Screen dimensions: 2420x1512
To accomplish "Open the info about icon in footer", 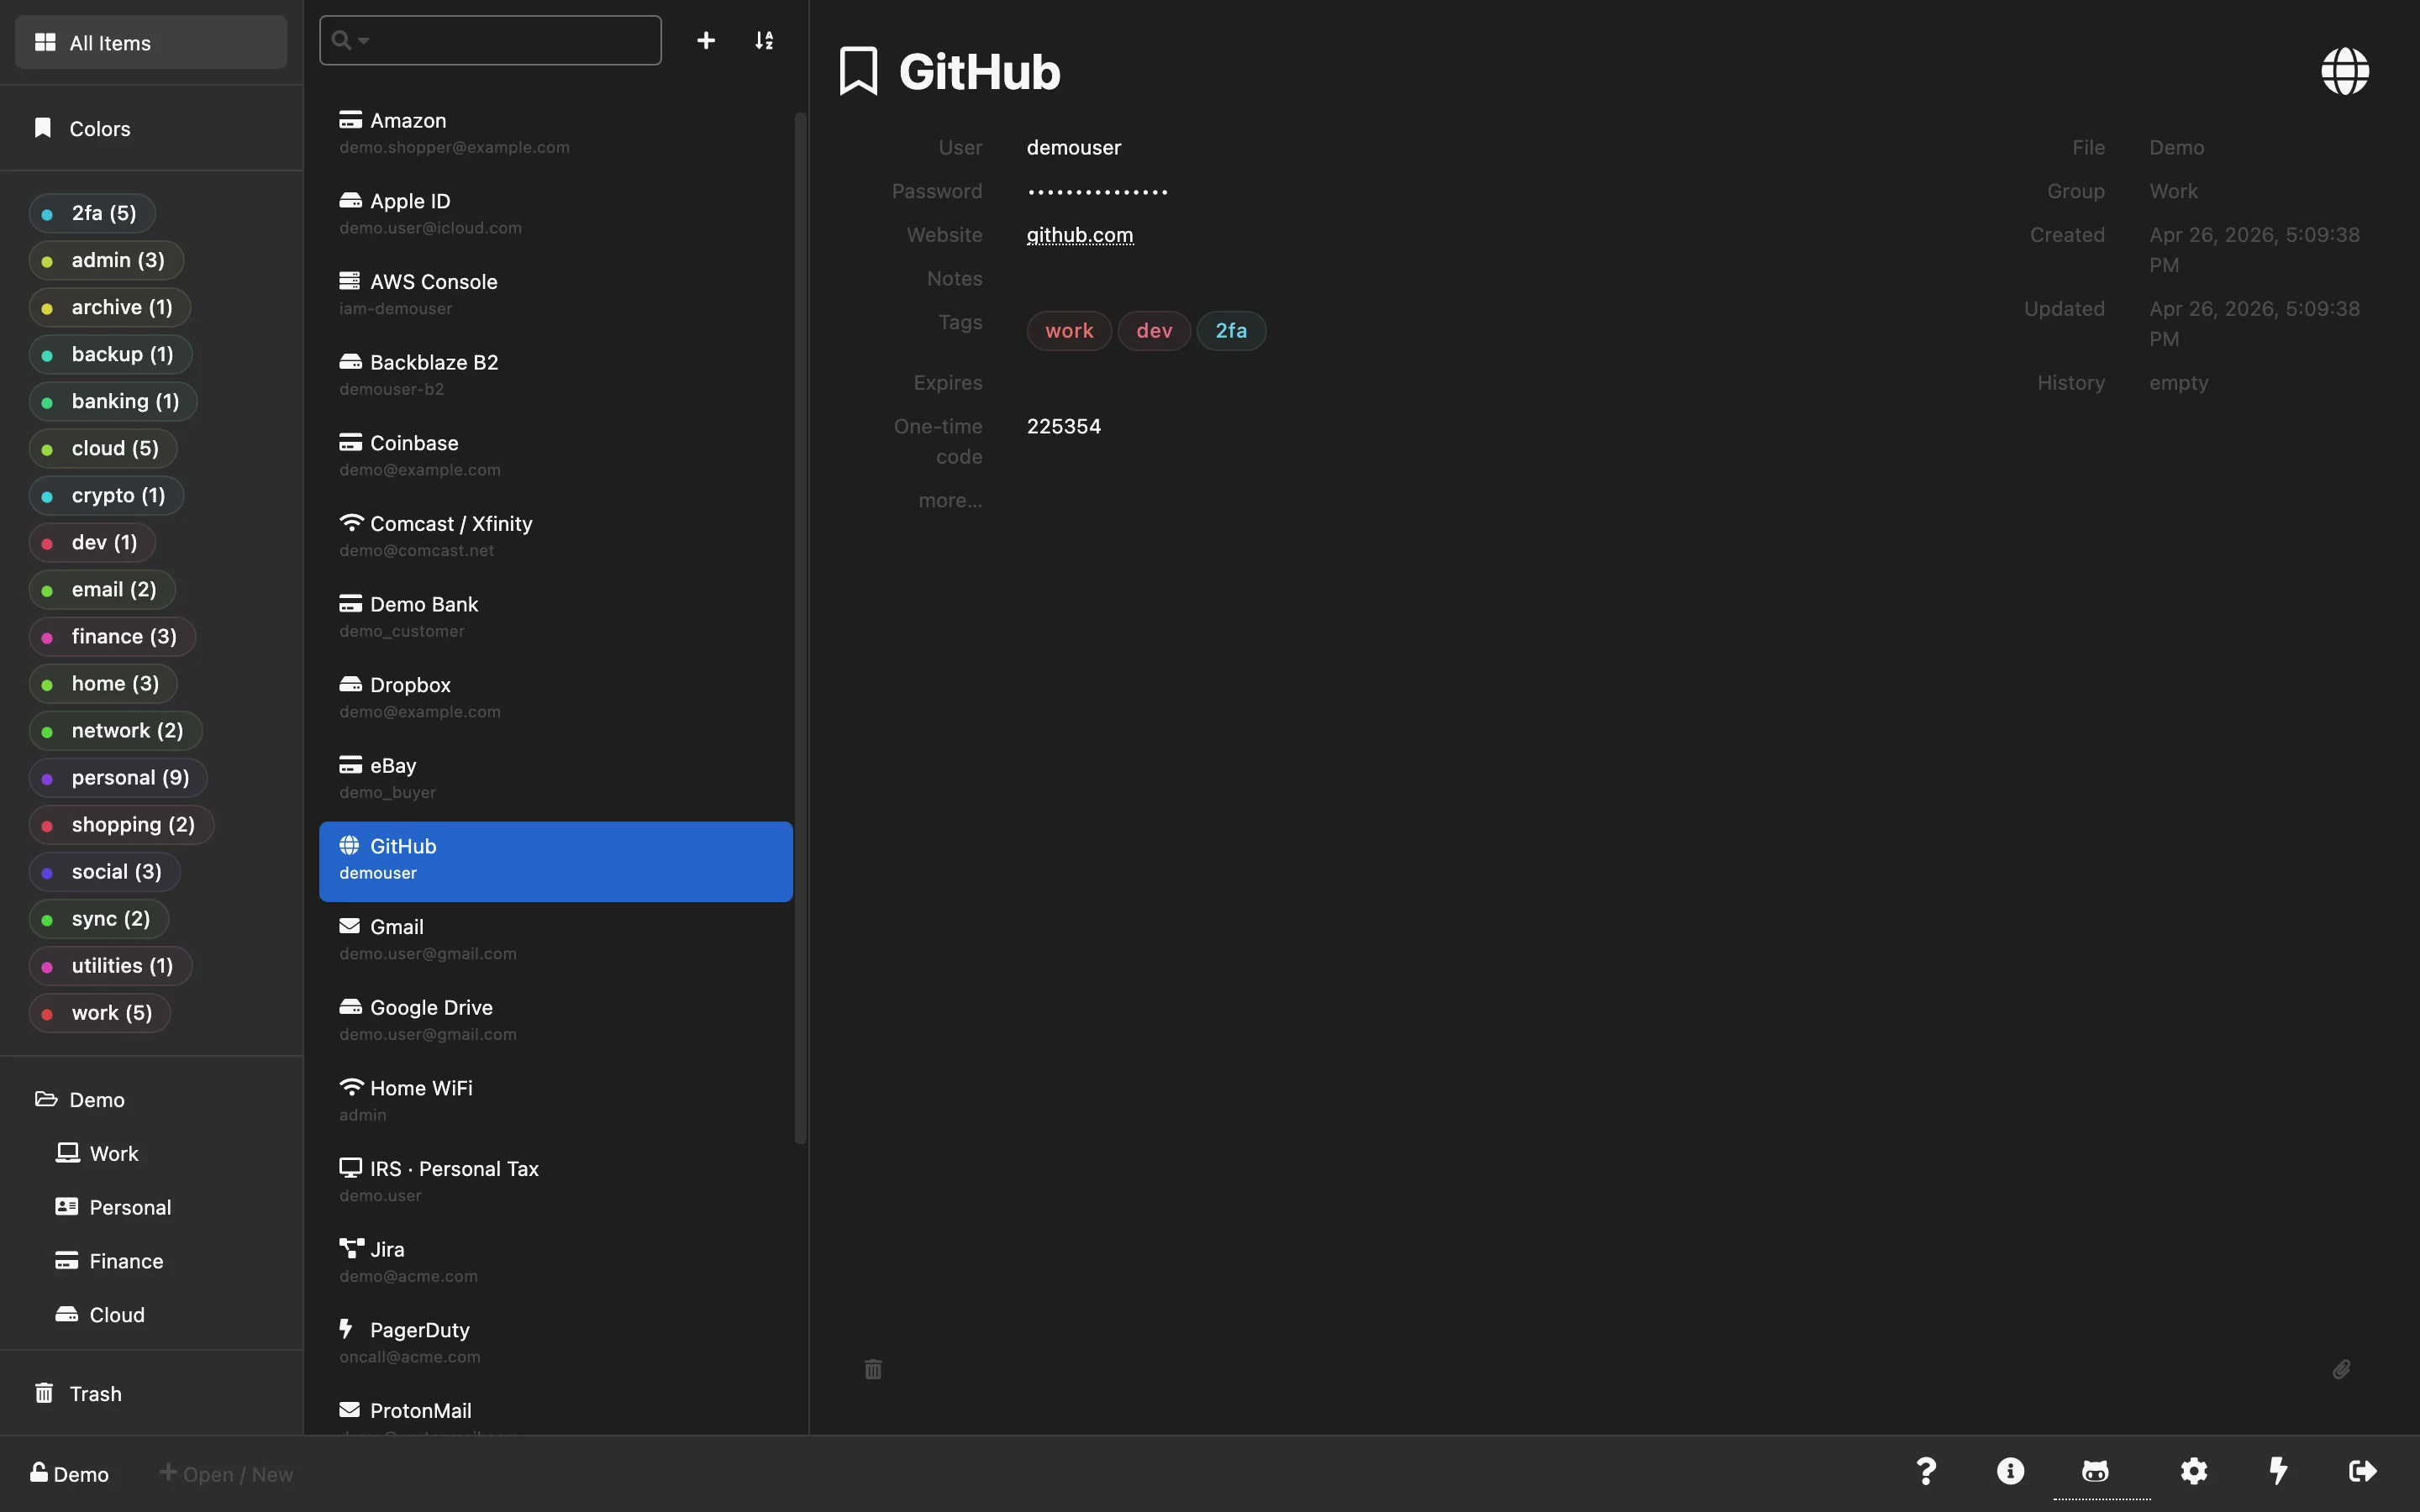I will pos(2010,1471).
